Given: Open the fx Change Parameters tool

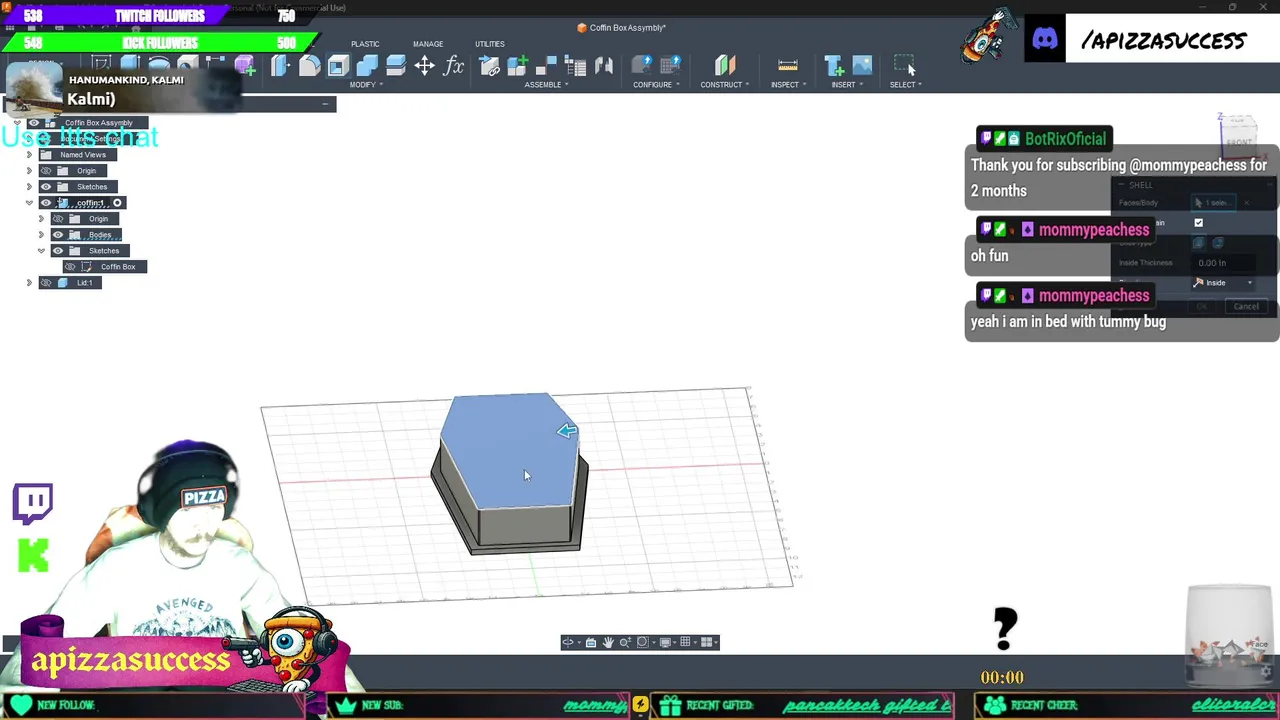Looking at the screenshot, I should pyautogui.click(x=454, y=66).
